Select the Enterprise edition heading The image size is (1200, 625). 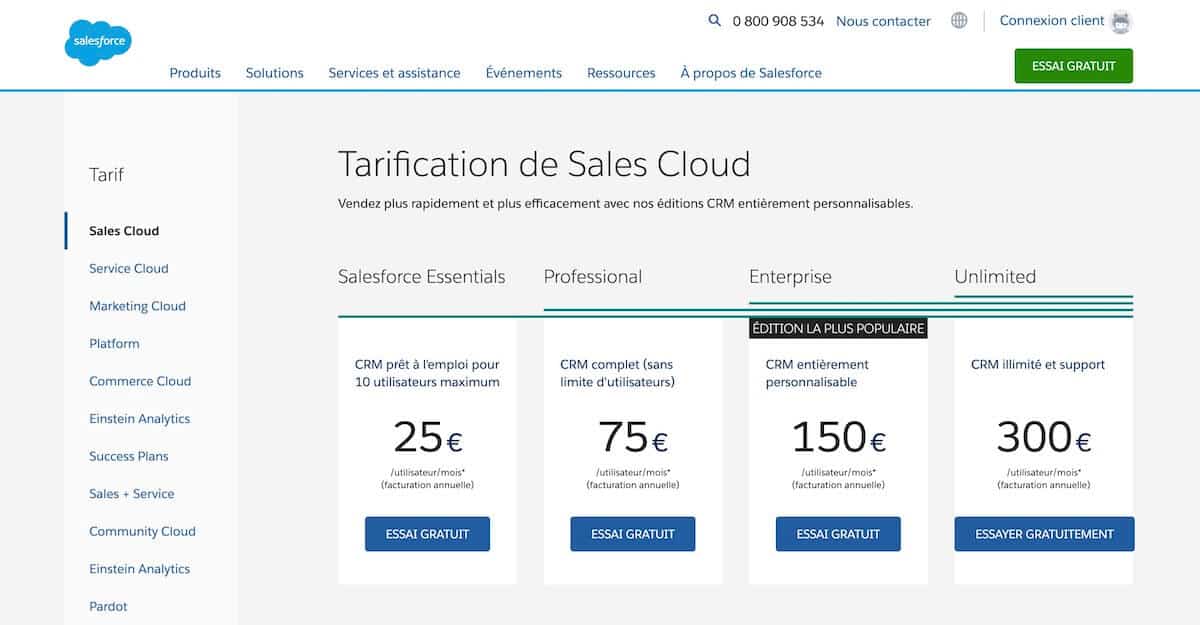790,277
